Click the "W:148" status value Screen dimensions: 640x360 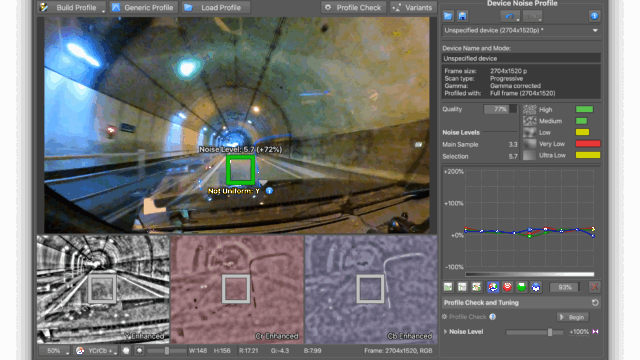(198, 351)
